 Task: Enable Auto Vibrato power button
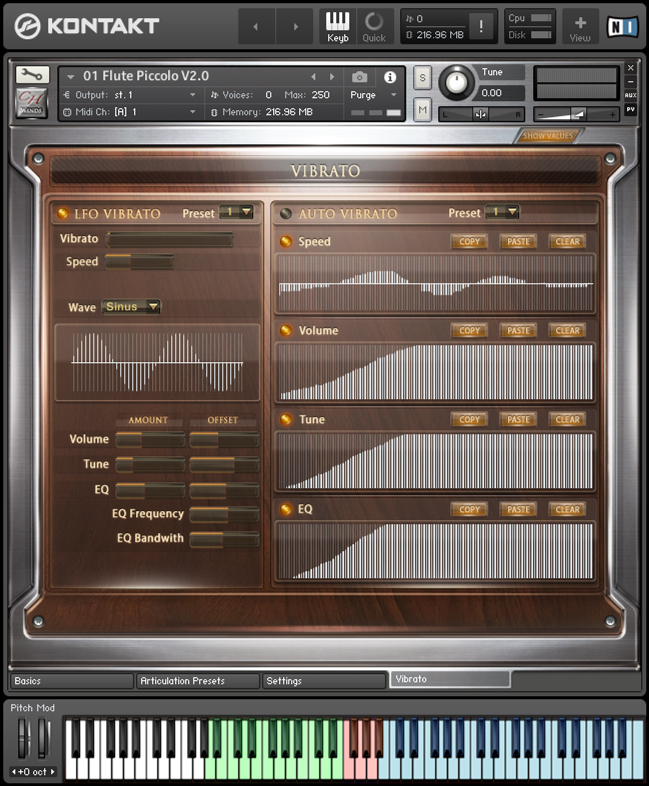(x=286, y=214)
